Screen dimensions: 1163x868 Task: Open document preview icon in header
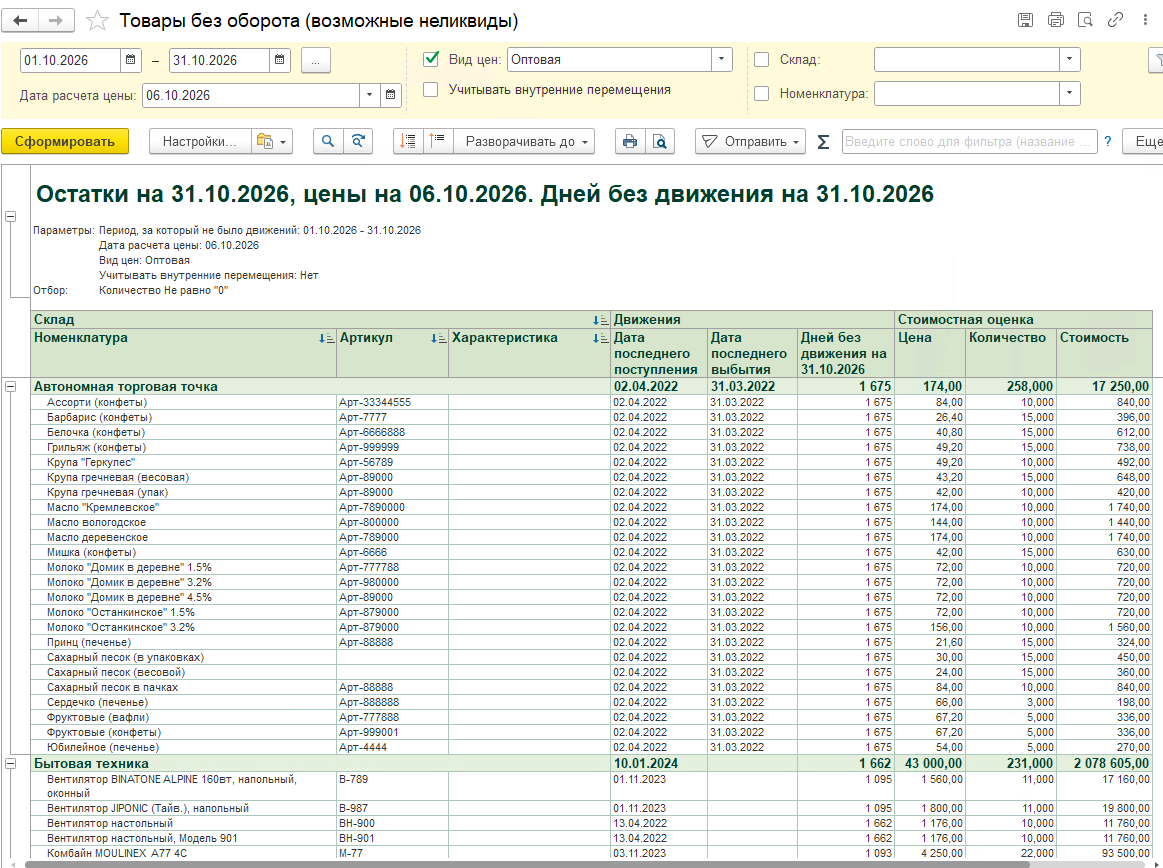coord(1085,20)
